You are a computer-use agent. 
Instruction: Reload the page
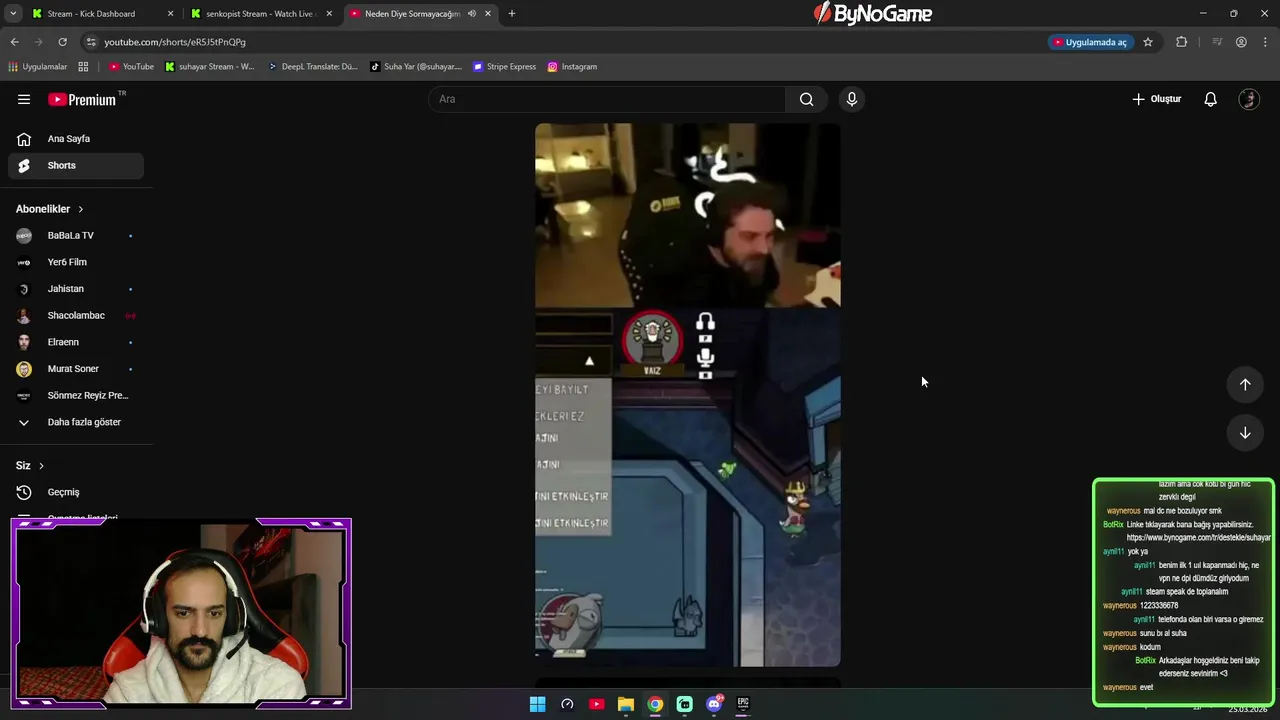pyautogui.click(x=62, y=42)
